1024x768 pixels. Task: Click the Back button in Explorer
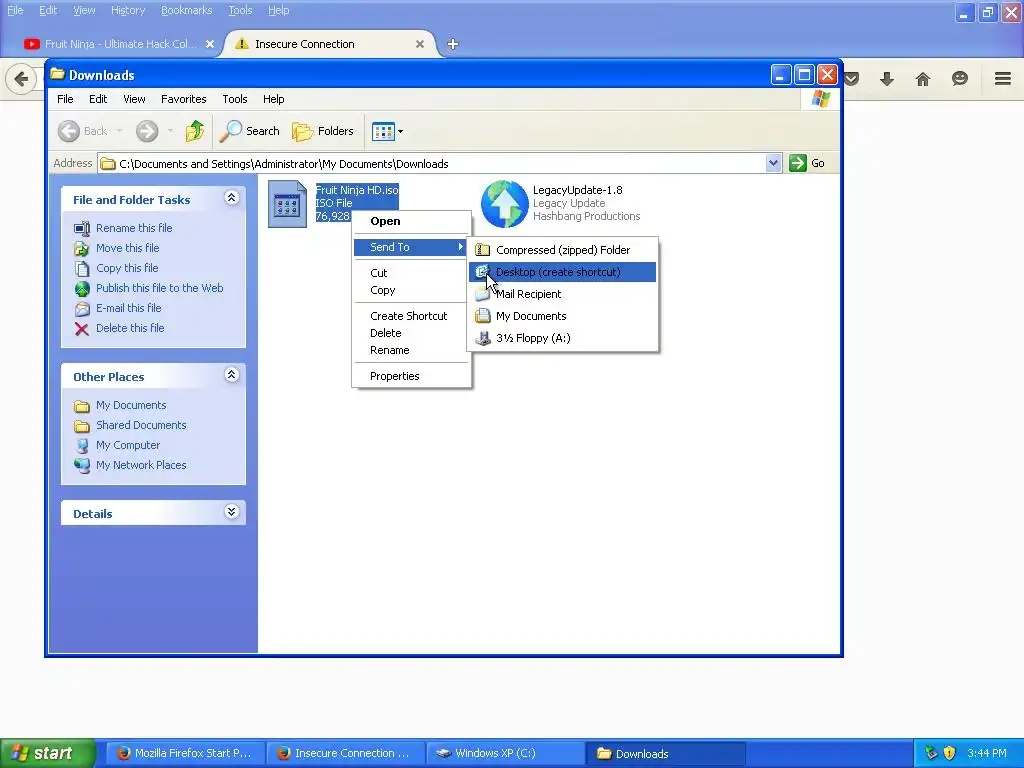(x=83, y=131)
